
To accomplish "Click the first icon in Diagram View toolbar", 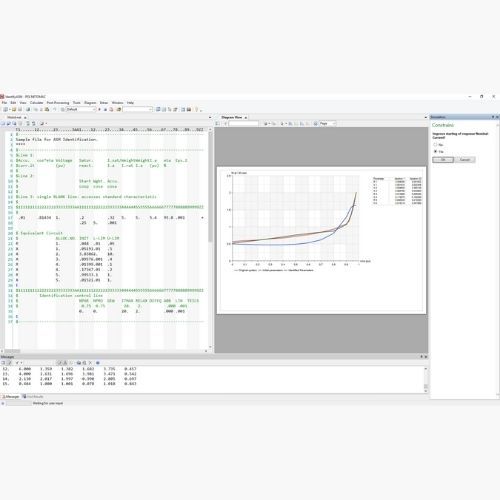I will pyautogui.click(x=218, y=124).
